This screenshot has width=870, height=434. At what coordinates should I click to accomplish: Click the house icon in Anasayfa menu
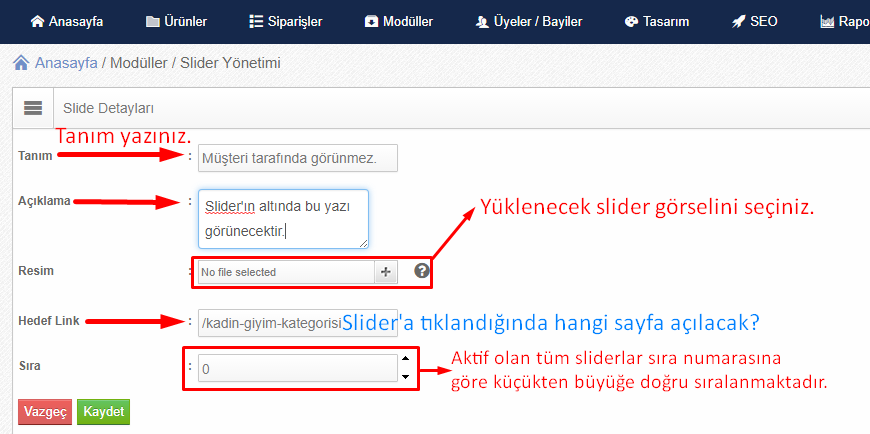coord(37,22)
